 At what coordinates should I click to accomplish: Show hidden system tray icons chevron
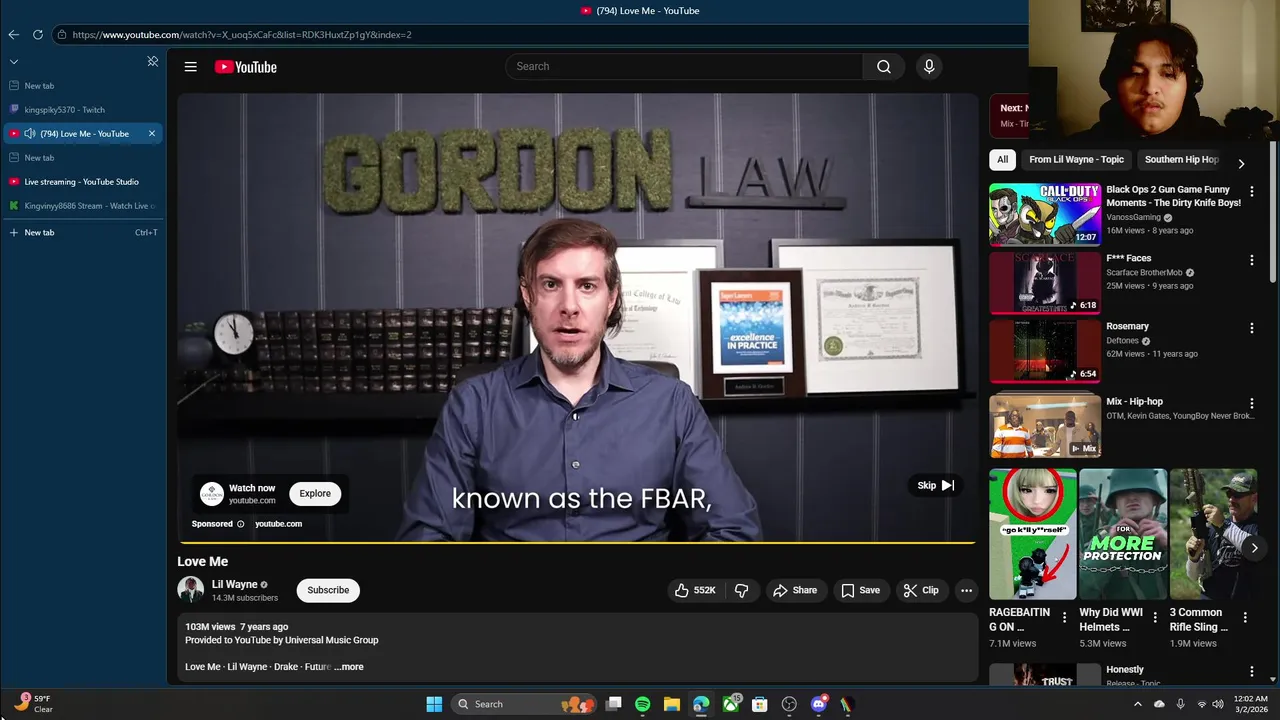1137,704
